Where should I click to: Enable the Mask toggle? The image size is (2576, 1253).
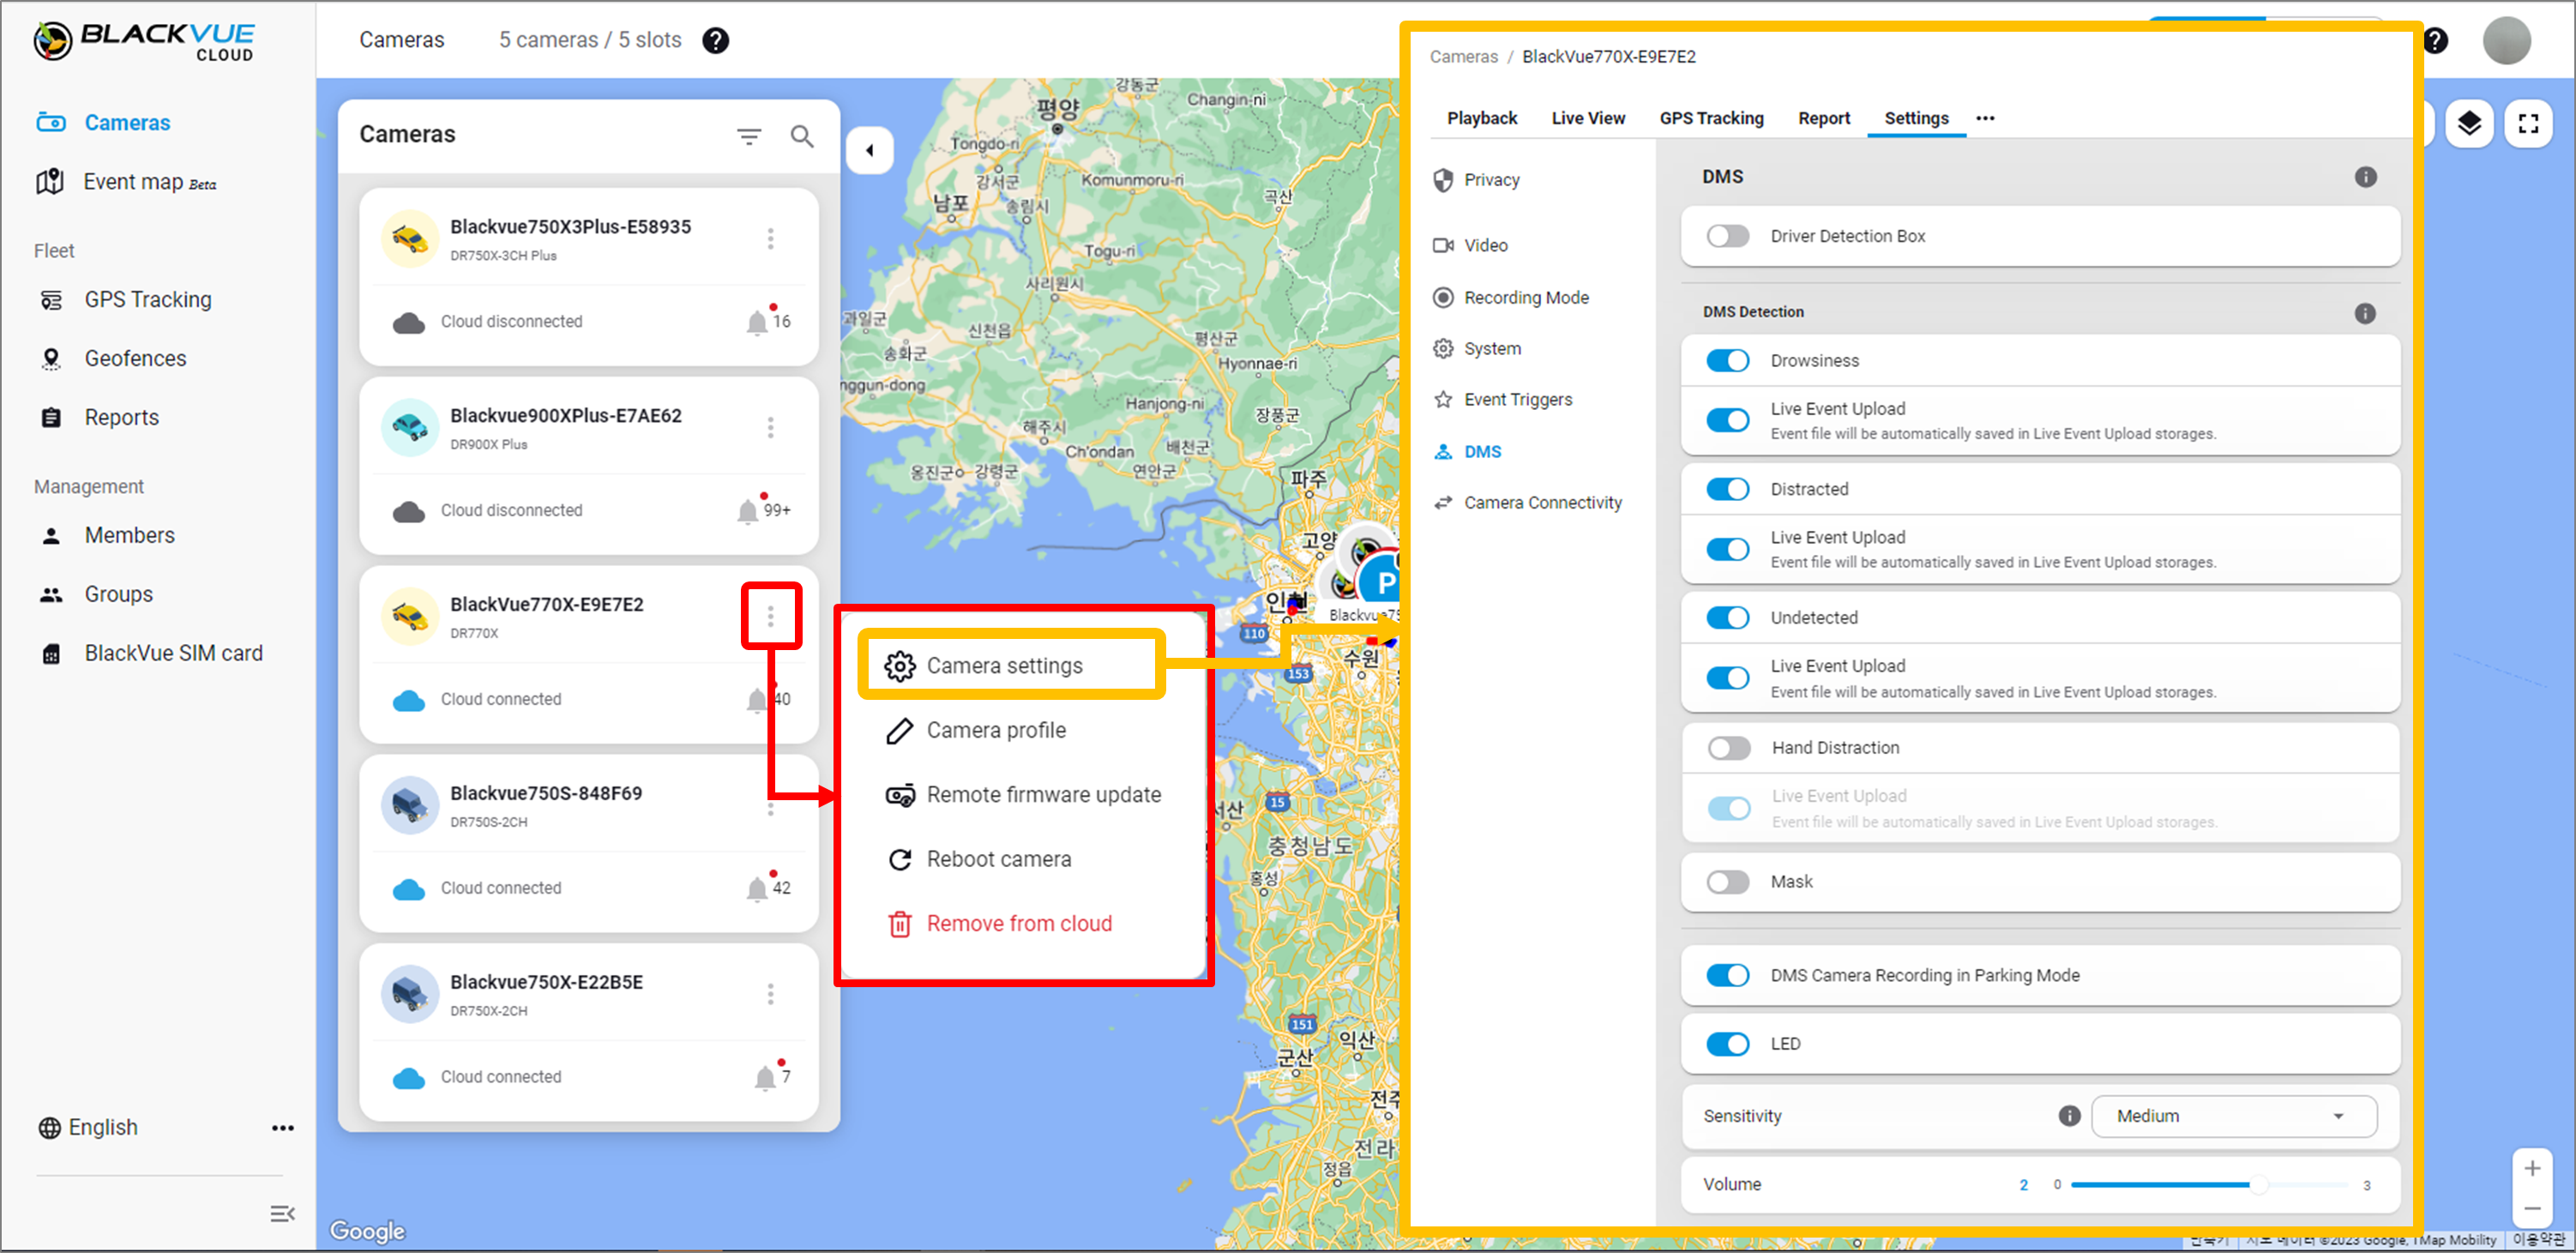1727,883
